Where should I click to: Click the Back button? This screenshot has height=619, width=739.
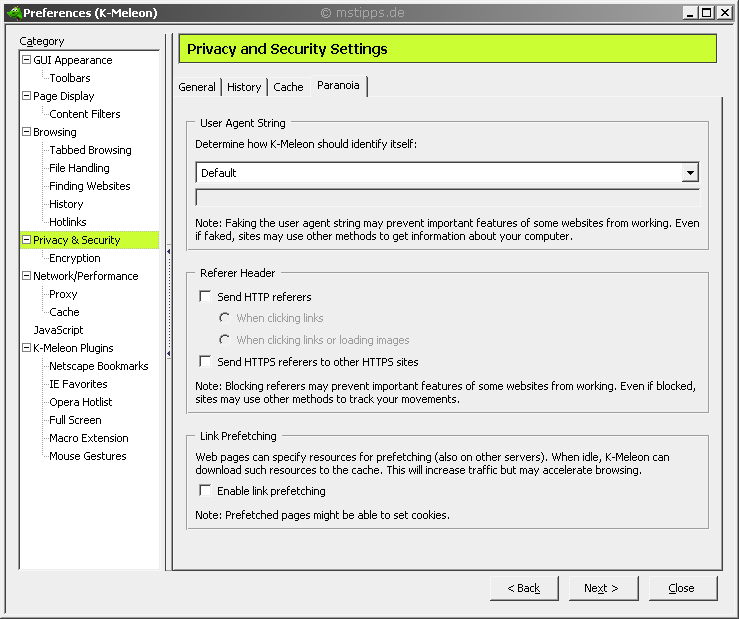524,588
